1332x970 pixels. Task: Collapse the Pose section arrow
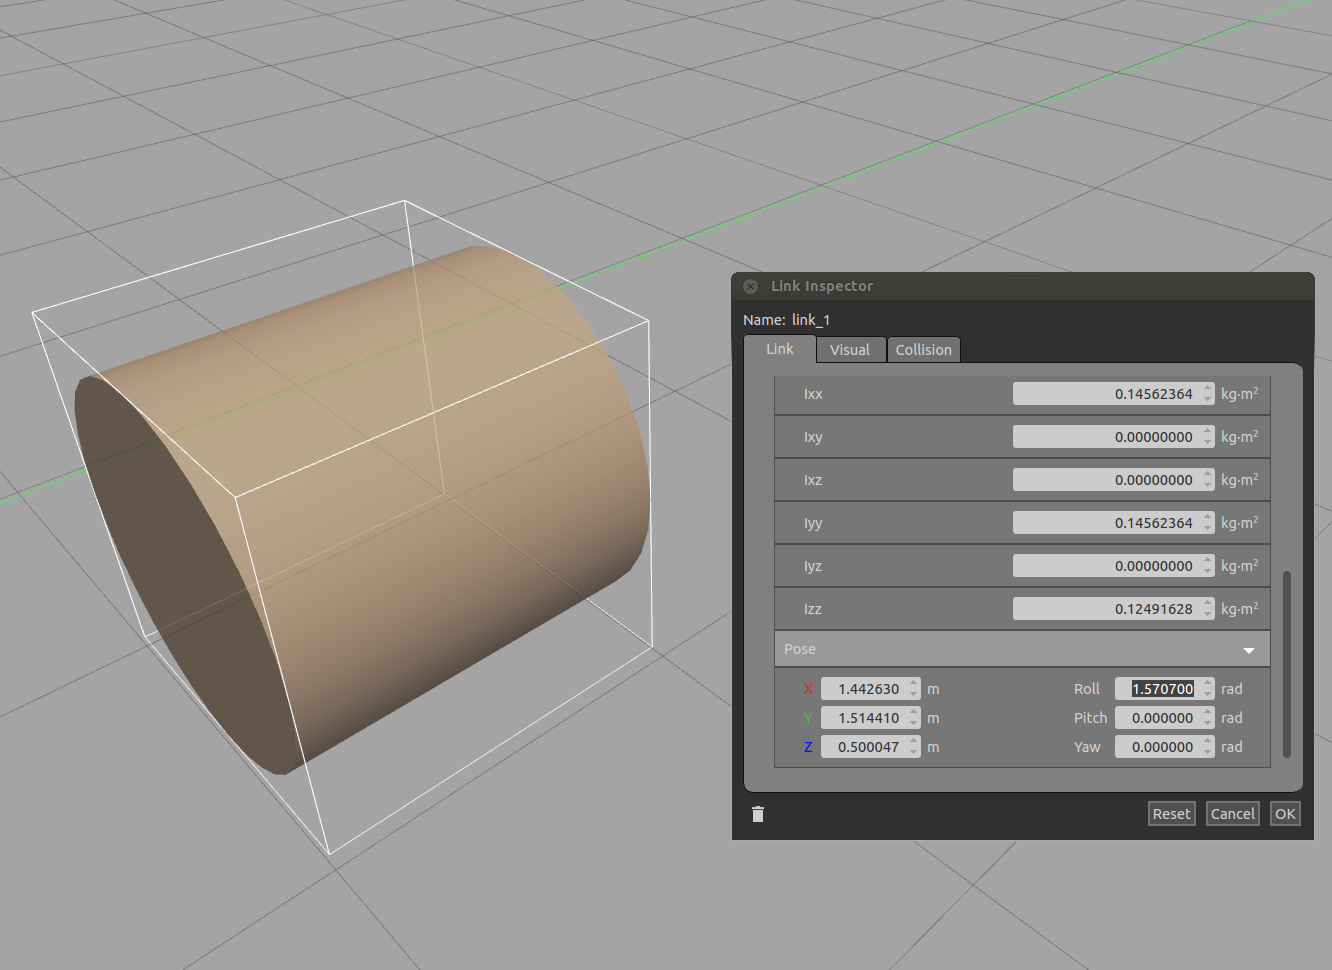tap(1248, 650)
